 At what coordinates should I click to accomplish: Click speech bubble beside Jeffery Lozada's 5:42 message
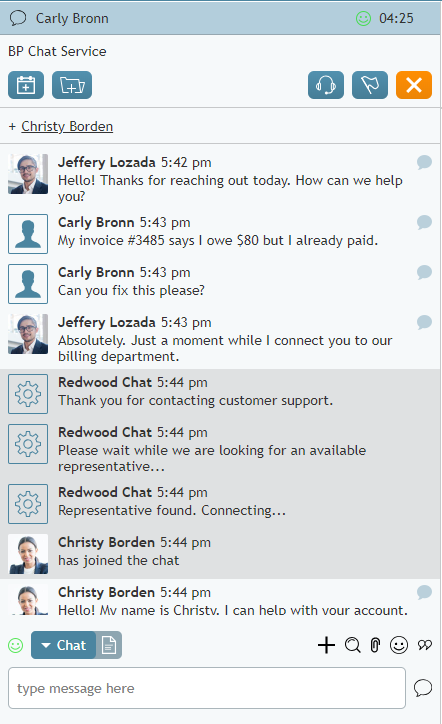pyautogui.click(x=424, y=162)
